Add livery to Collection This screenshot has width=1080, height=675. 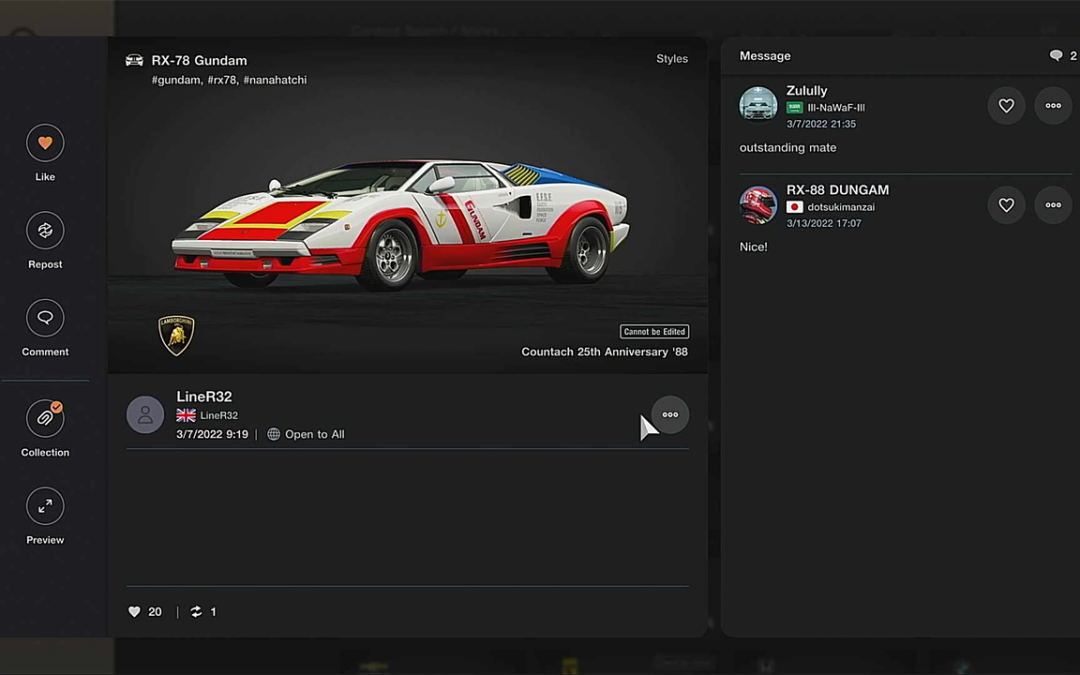[45, 419]
